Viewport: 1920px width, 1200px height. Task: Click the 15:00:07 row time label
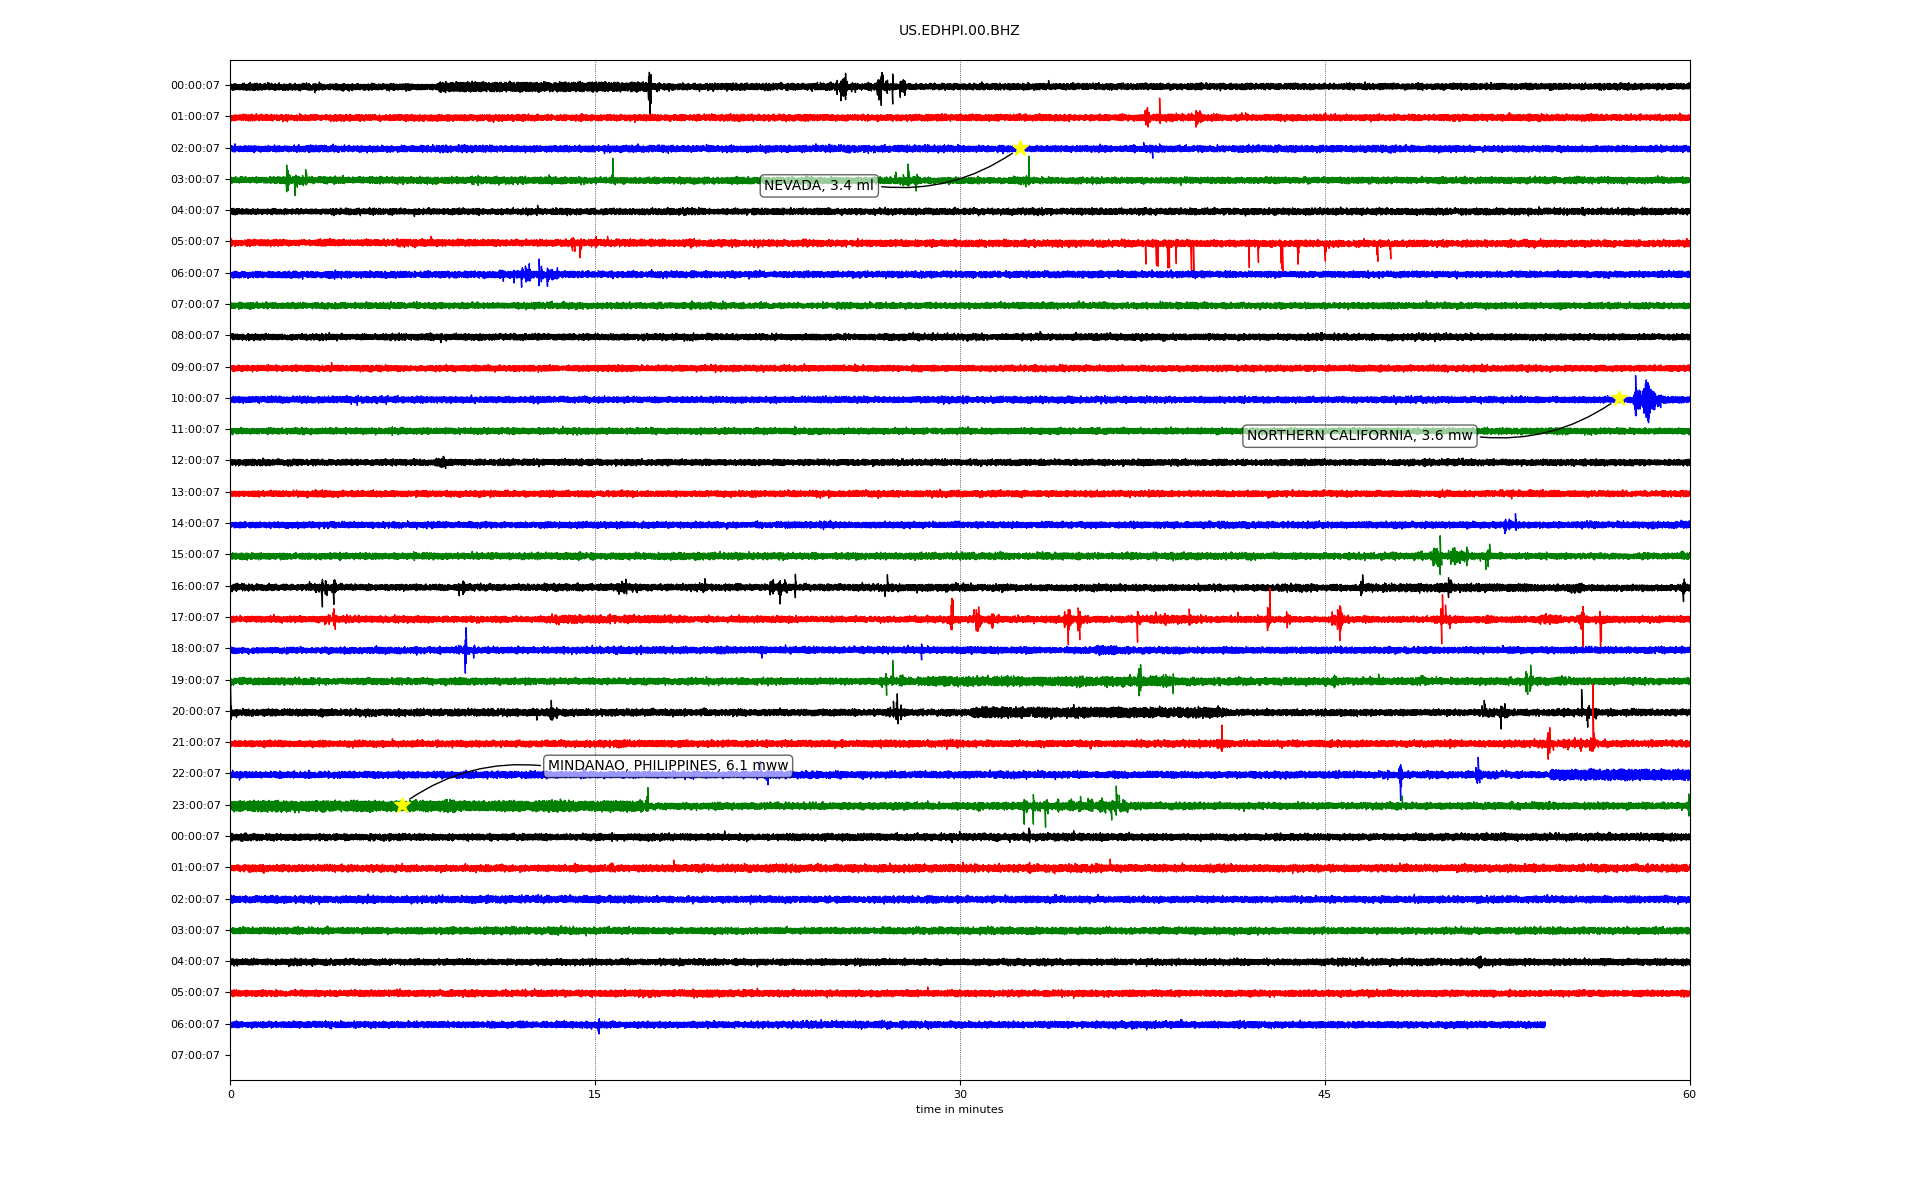click(195, 555)
